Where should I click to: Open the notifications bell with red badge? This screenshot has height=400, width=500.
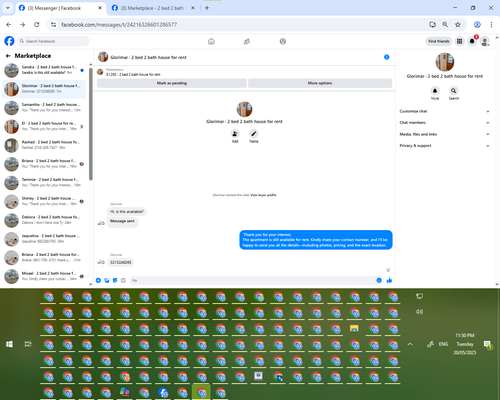point(472,41)
